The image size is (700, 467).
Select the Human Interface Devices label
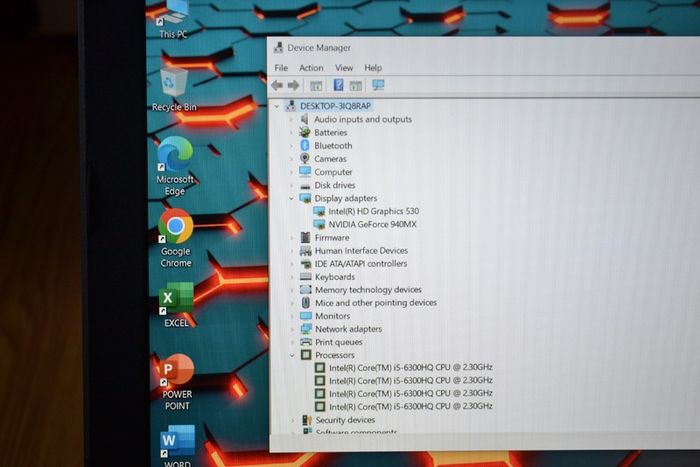coord(361,250)
